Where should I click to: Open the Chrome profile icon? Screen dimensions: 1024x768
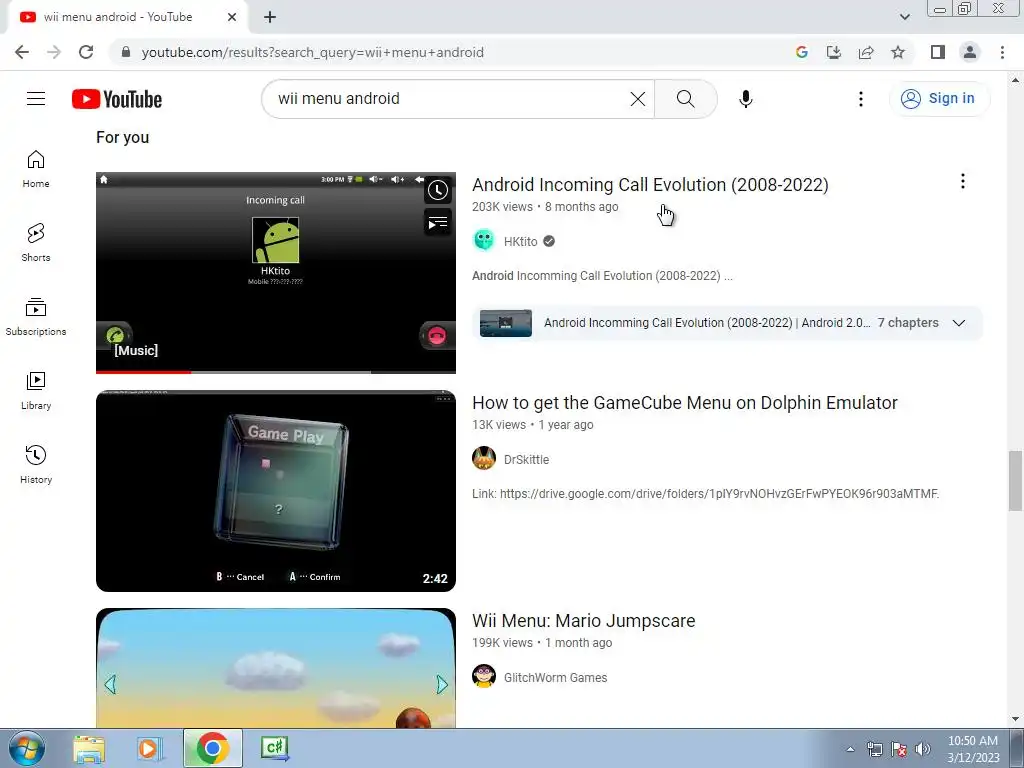click(x=970, y=52)
